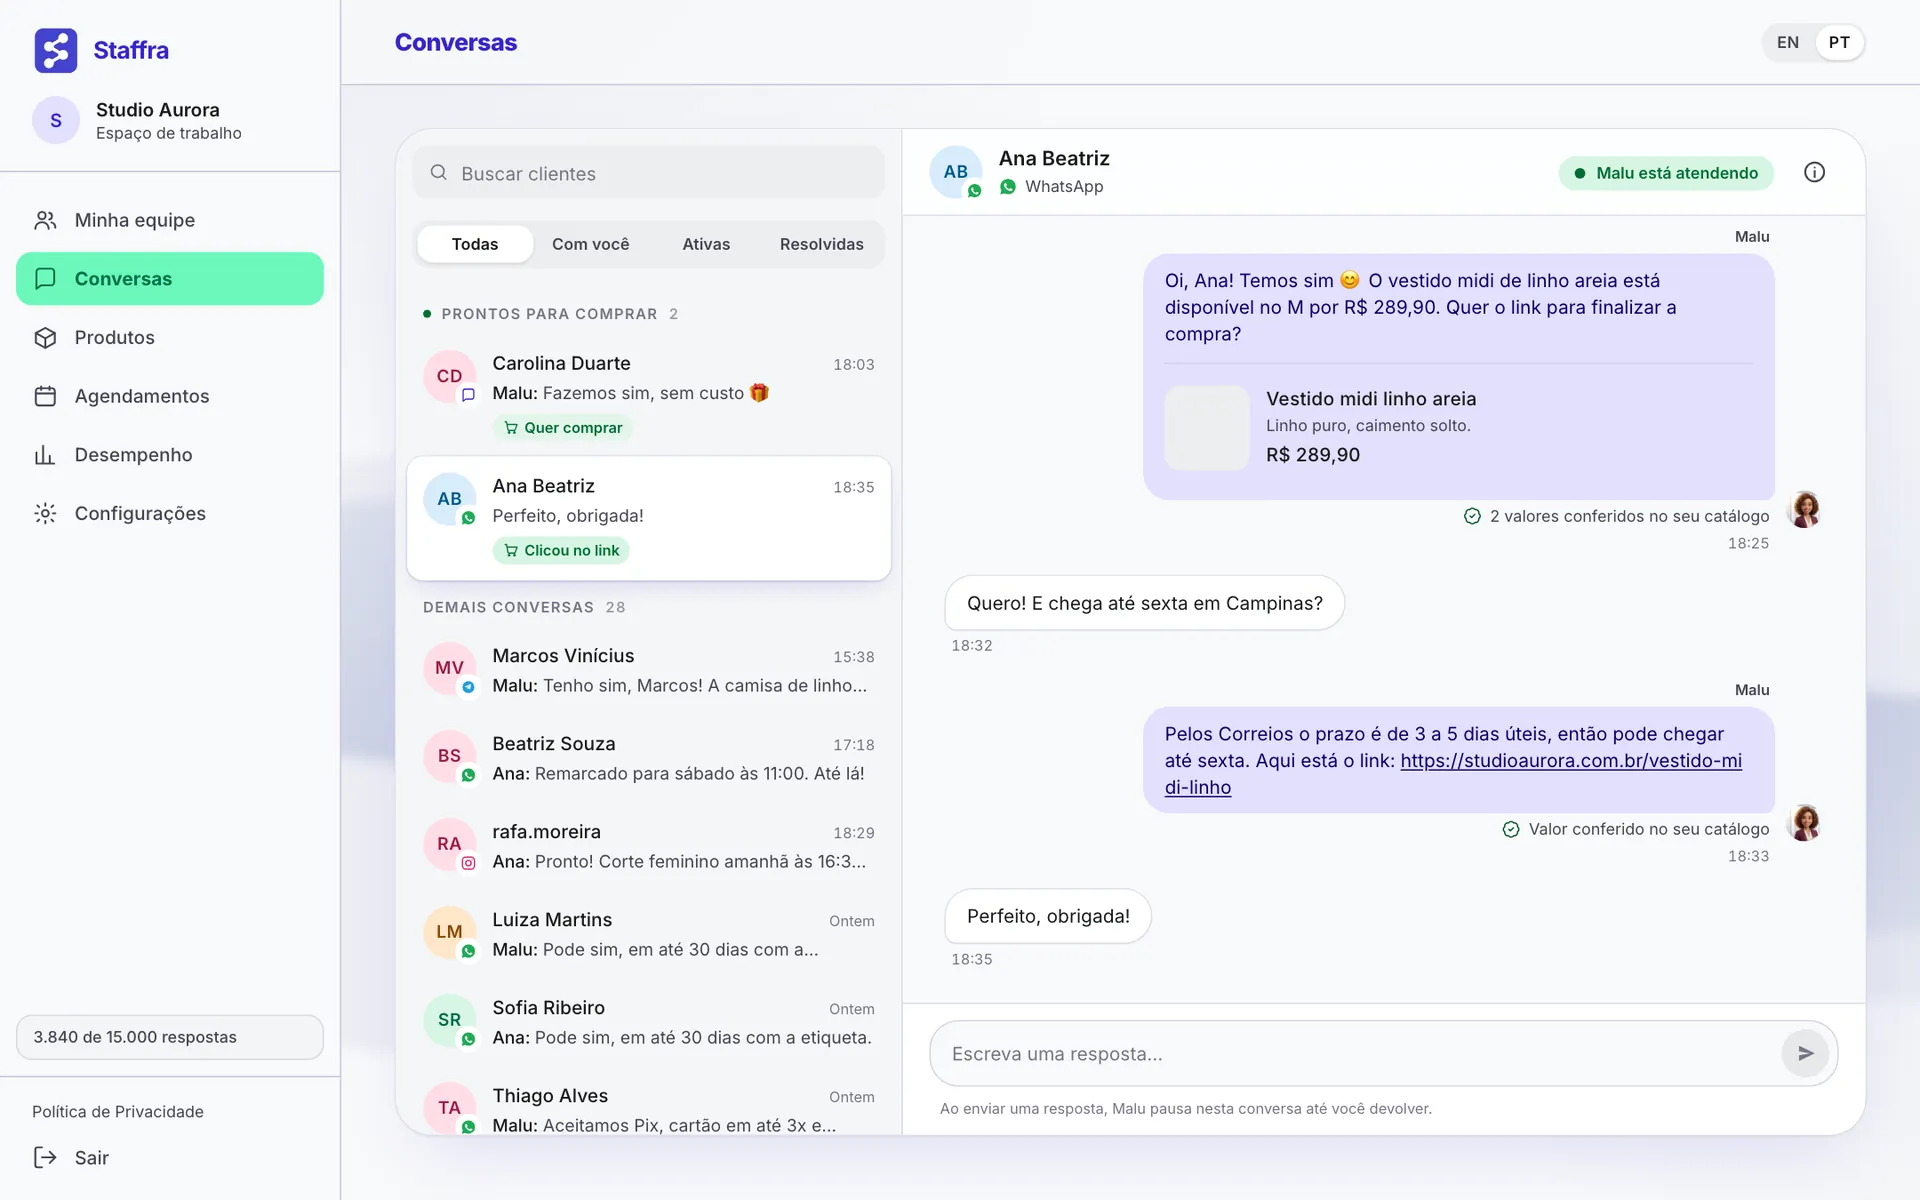Click the Clicou no link tag
This screenshot has height=1200, width=1920.
[561, 550]
